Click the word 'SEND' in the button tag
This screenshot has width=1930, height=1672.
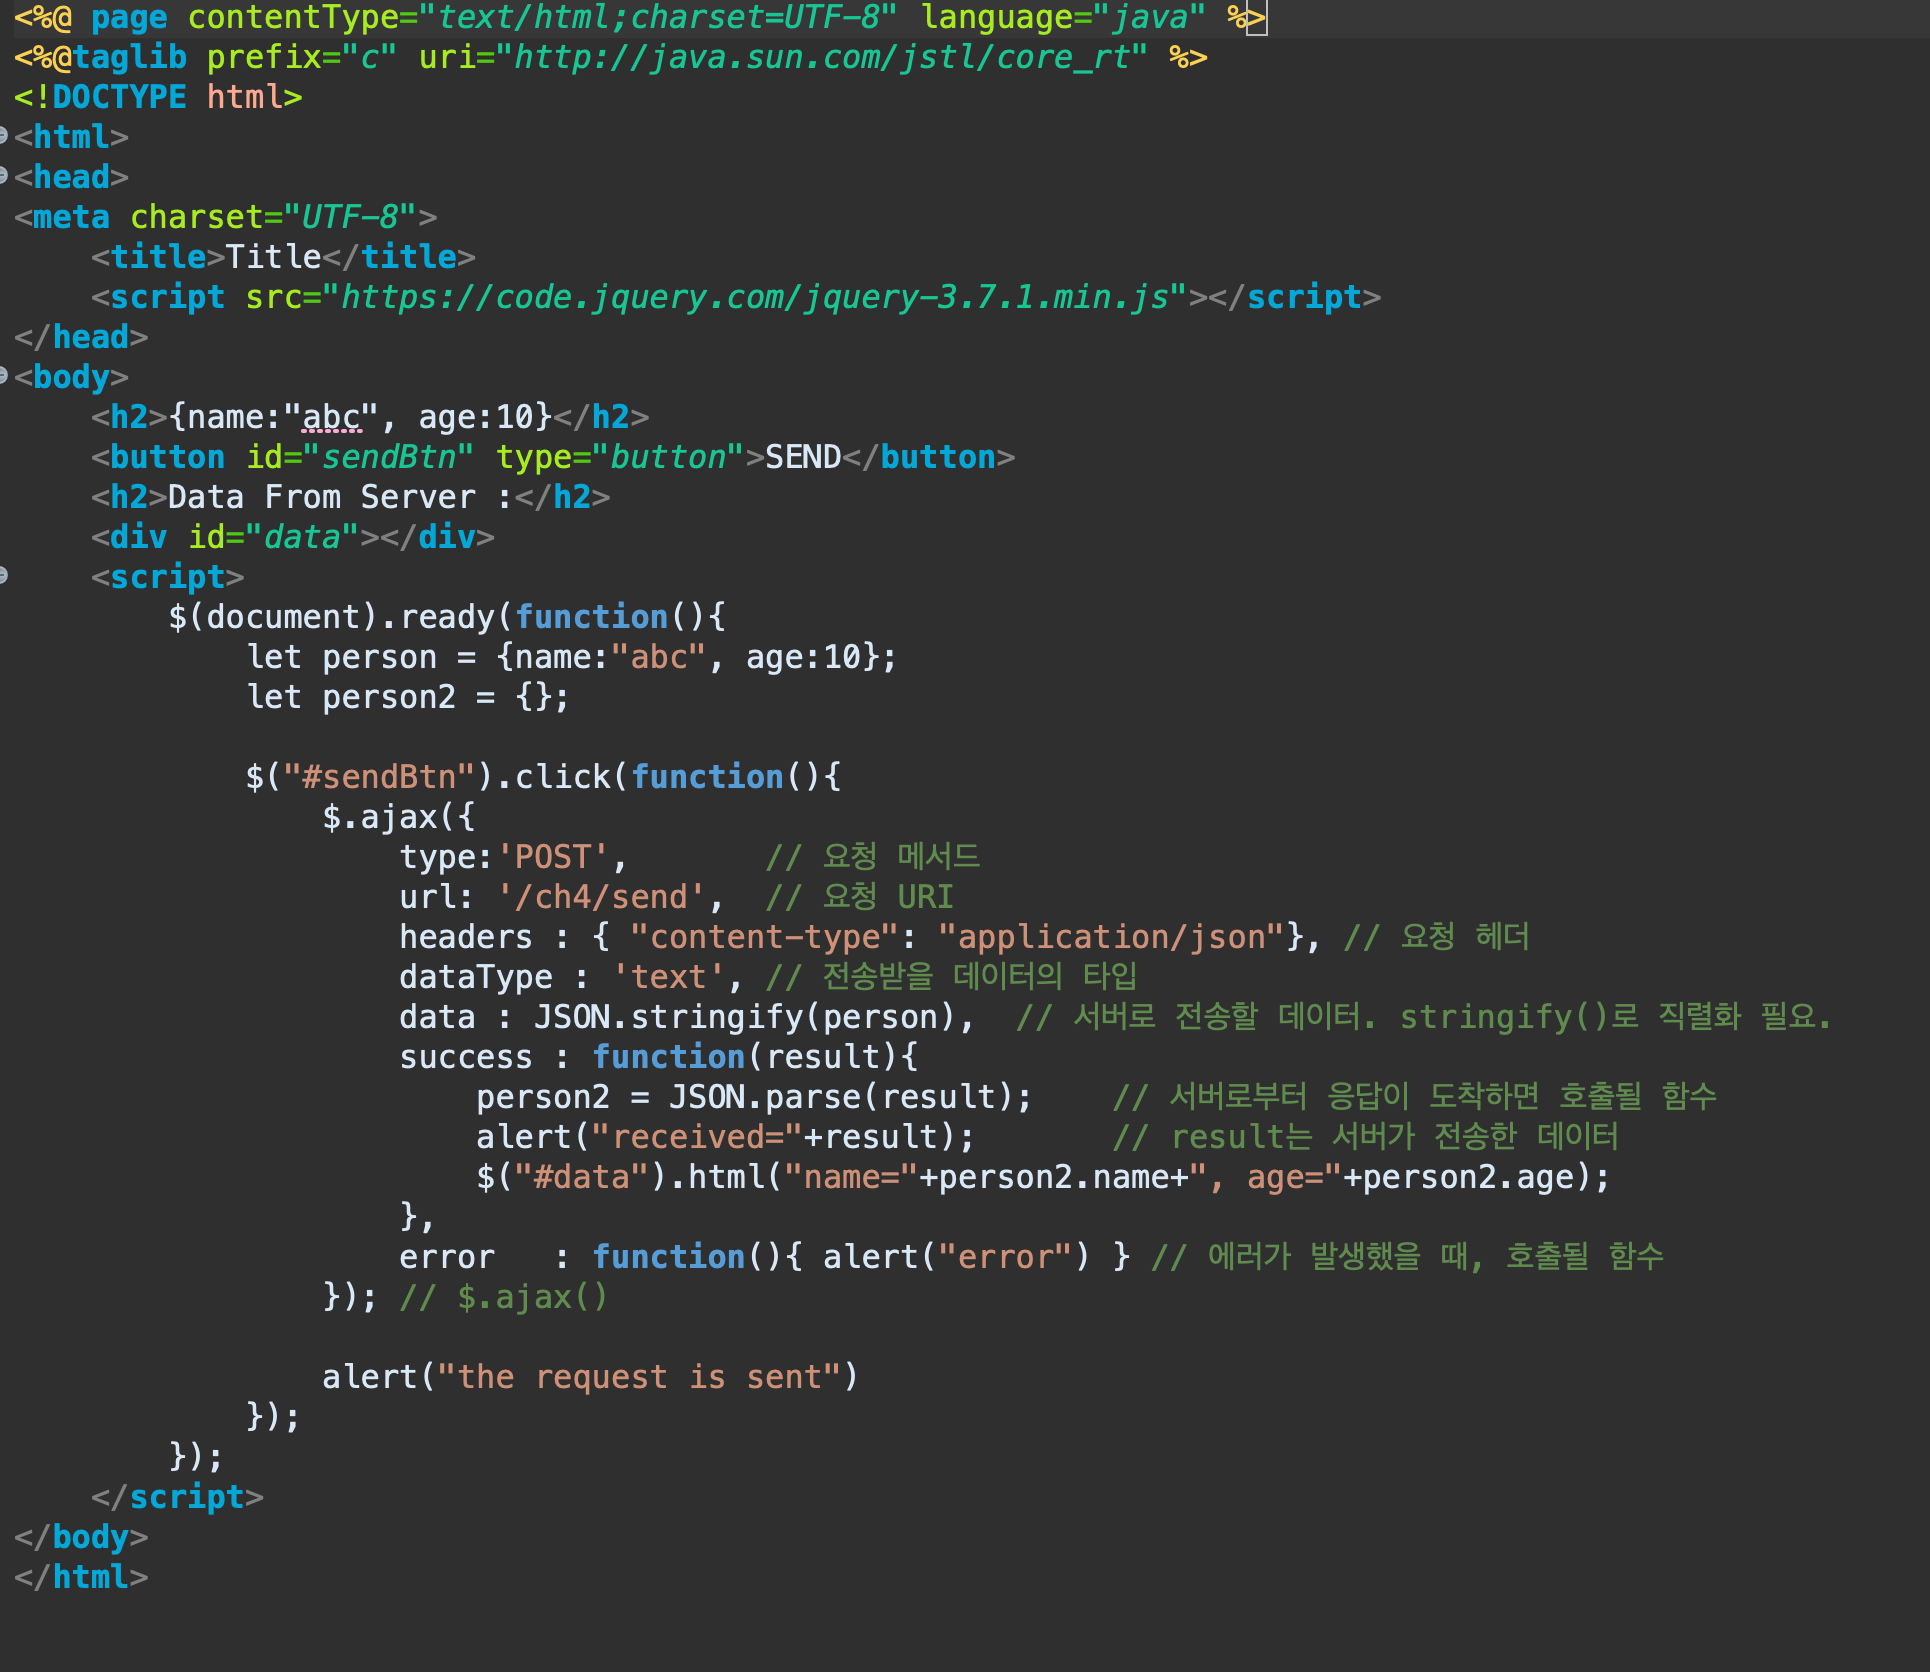(x=803, y=457)
